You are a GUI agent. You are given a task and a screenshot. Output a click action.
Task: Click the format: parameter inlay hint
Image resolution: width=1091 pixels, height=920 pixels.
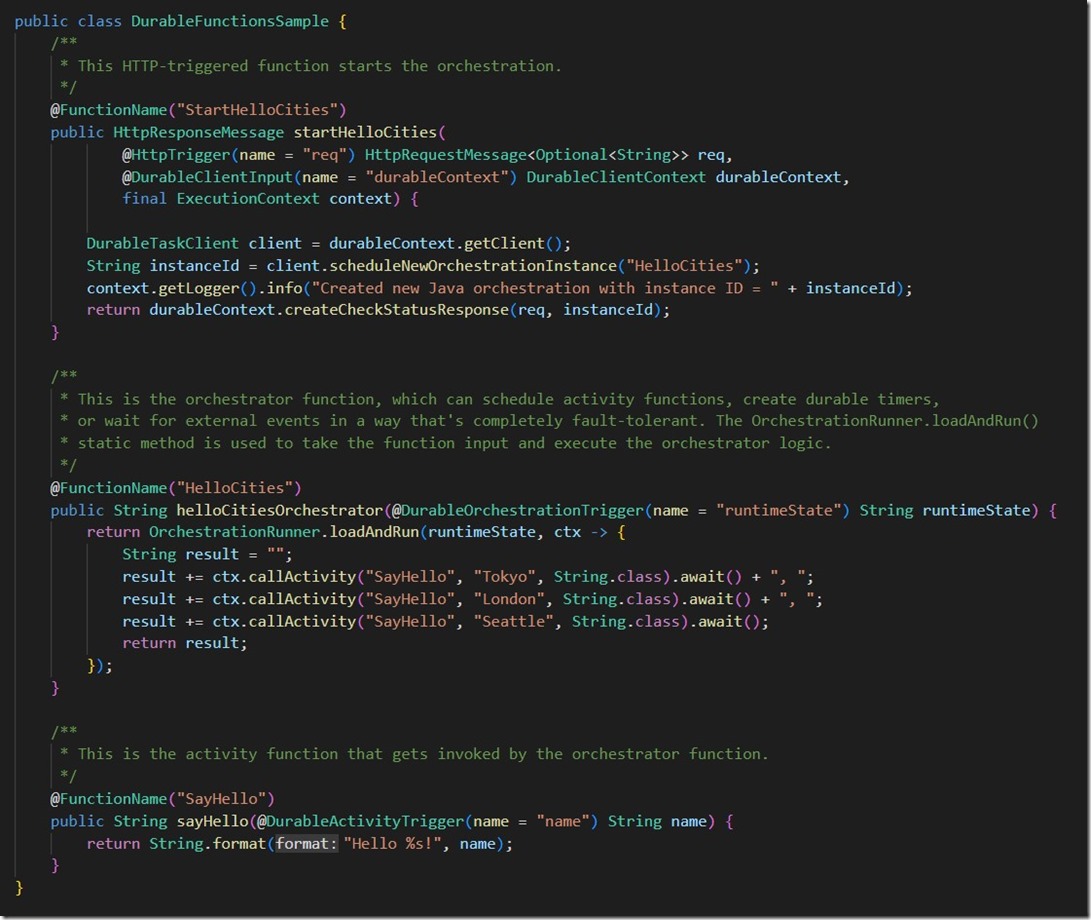(306, 843)
